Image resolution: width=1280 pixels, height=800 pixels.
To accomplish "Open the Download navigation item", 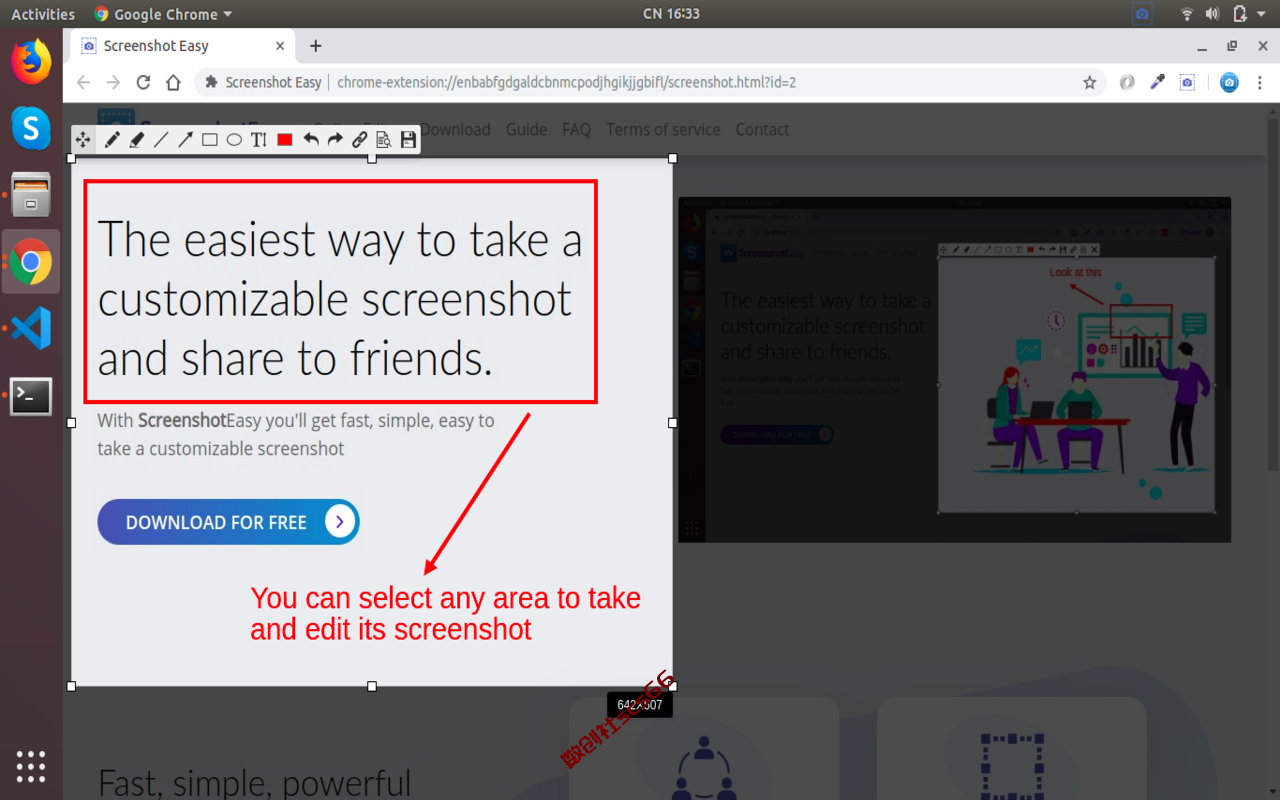I will click(455, 129).
